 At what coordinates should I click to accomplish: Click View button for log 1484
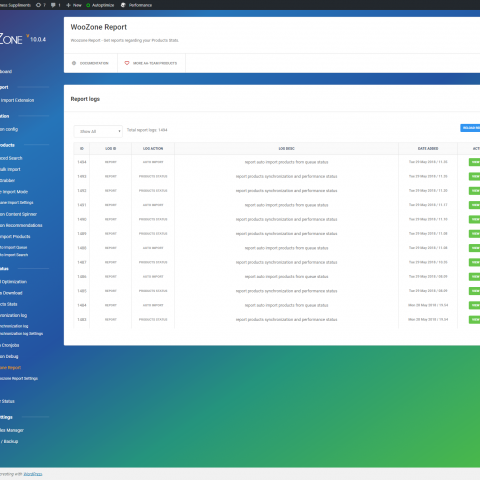[475, 305]
